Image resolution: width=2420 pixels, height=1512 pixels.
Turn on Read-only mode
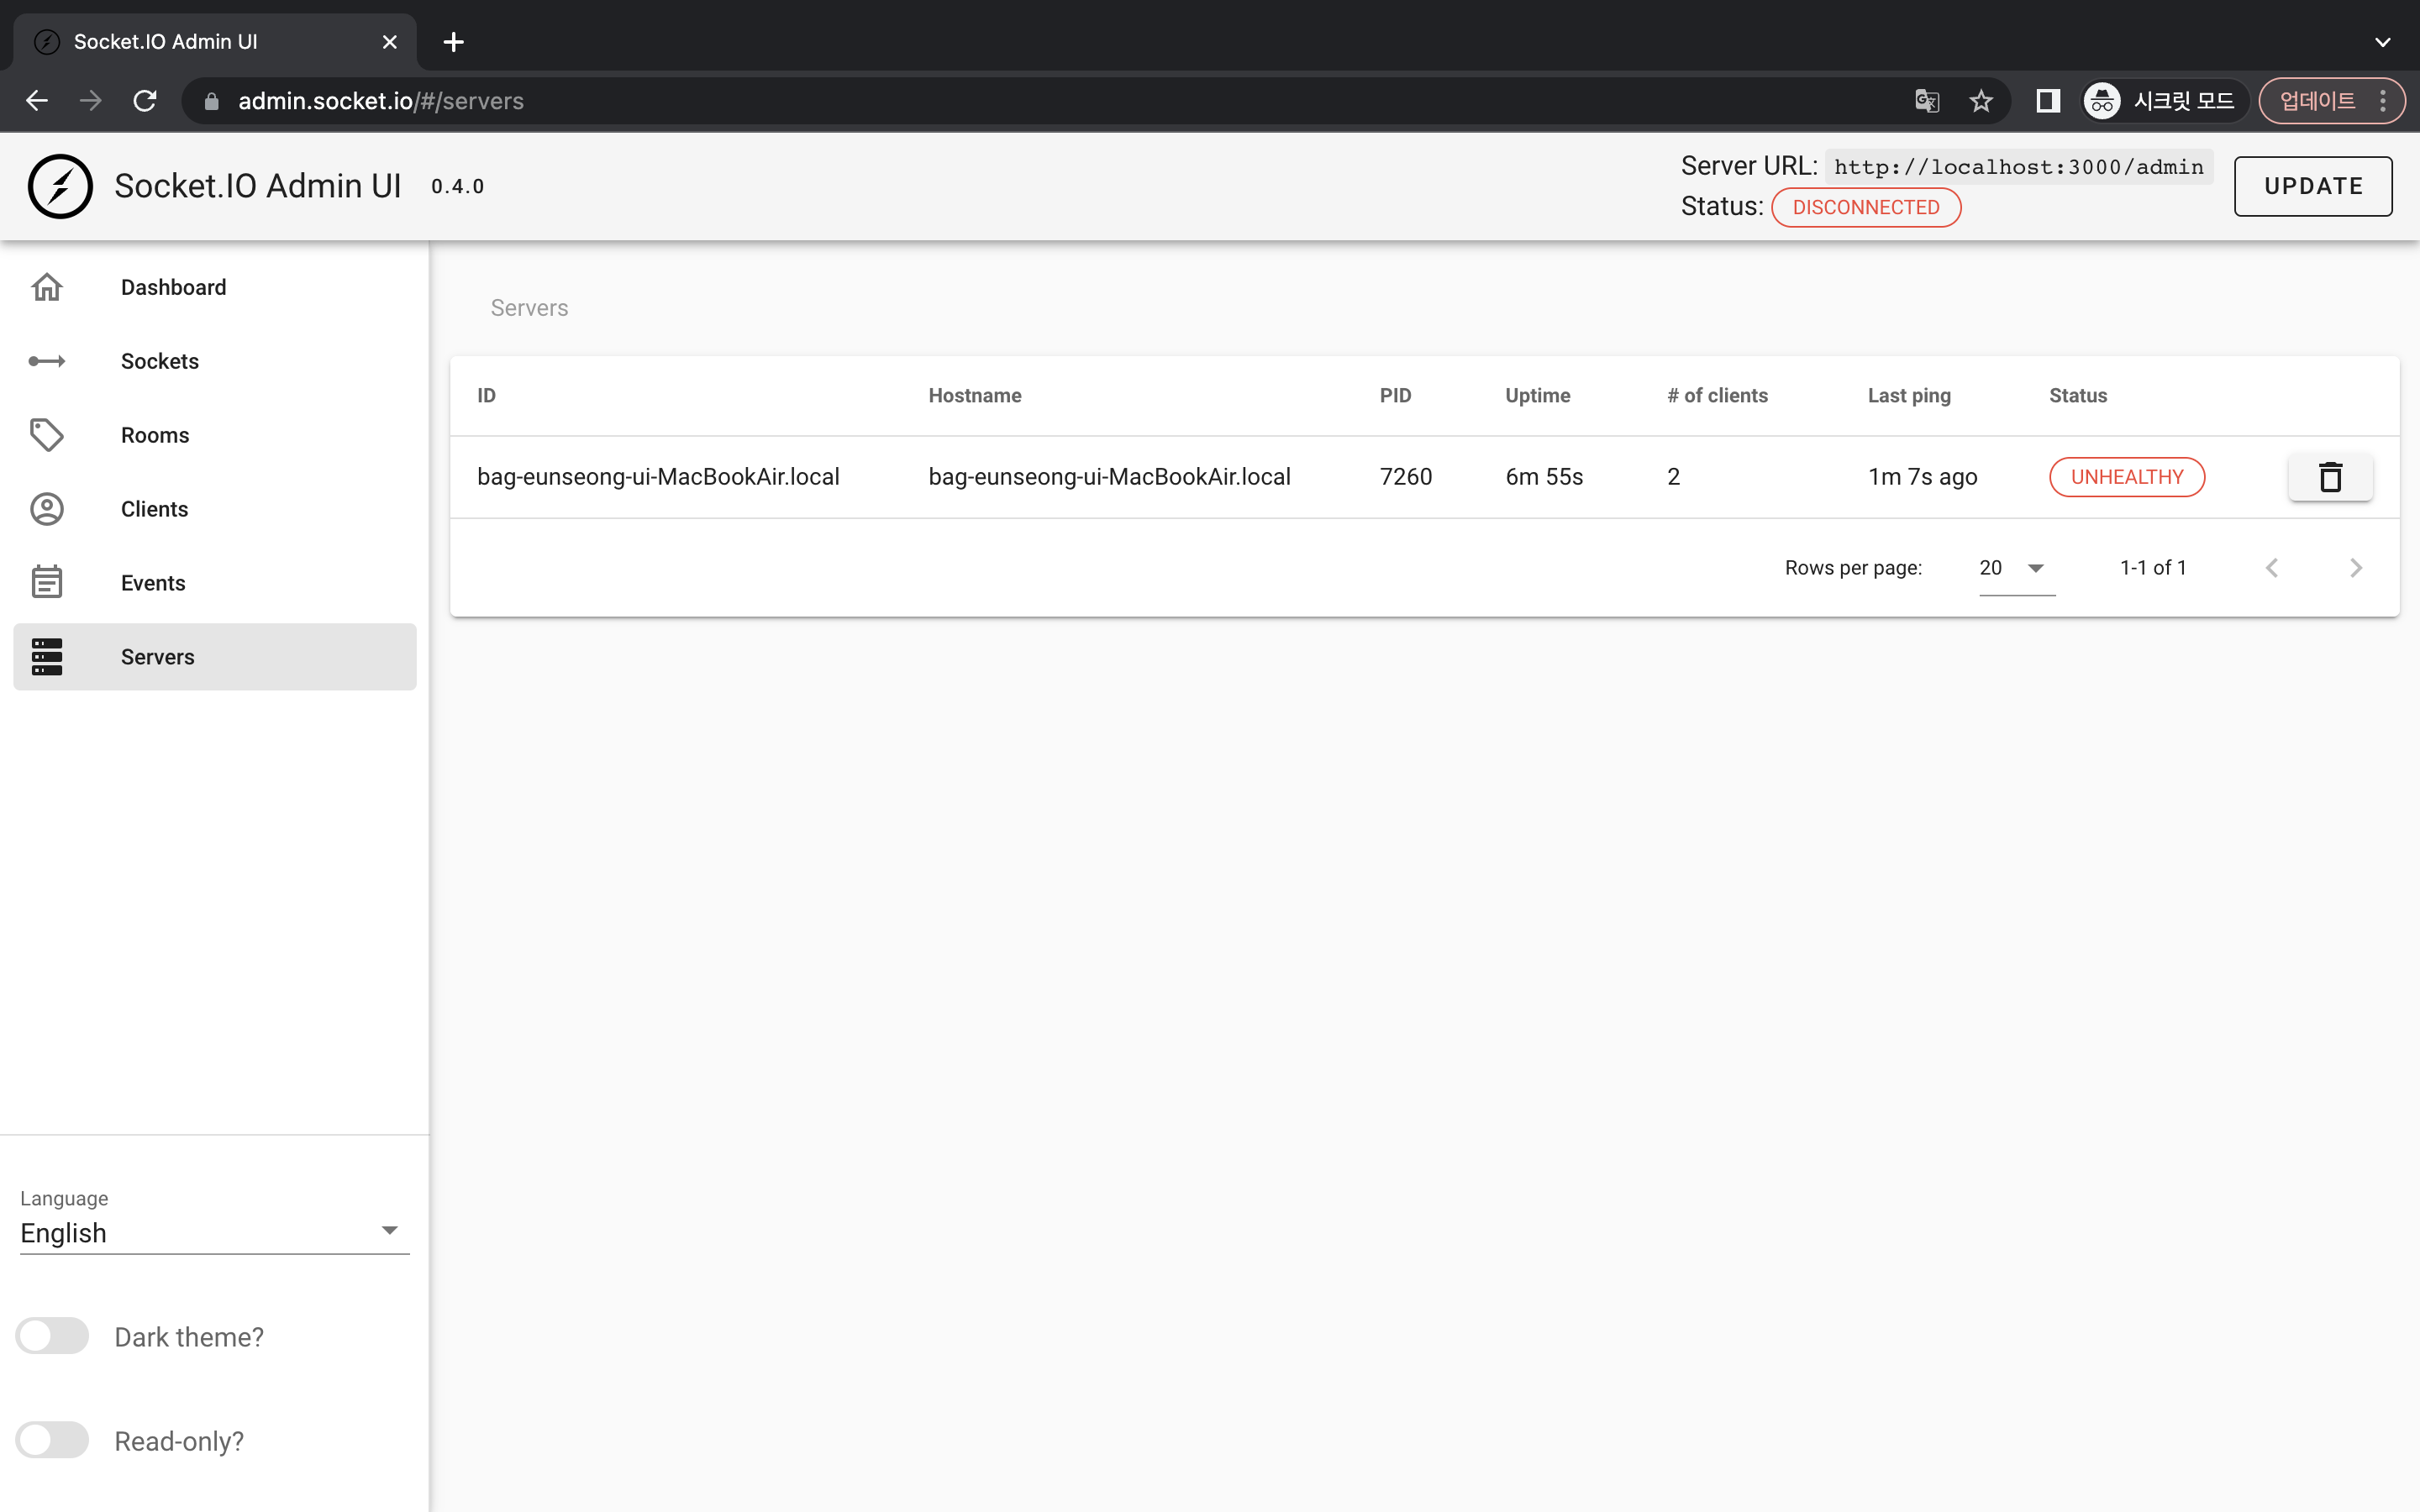pyautogui.click(x=52, y=1439)
